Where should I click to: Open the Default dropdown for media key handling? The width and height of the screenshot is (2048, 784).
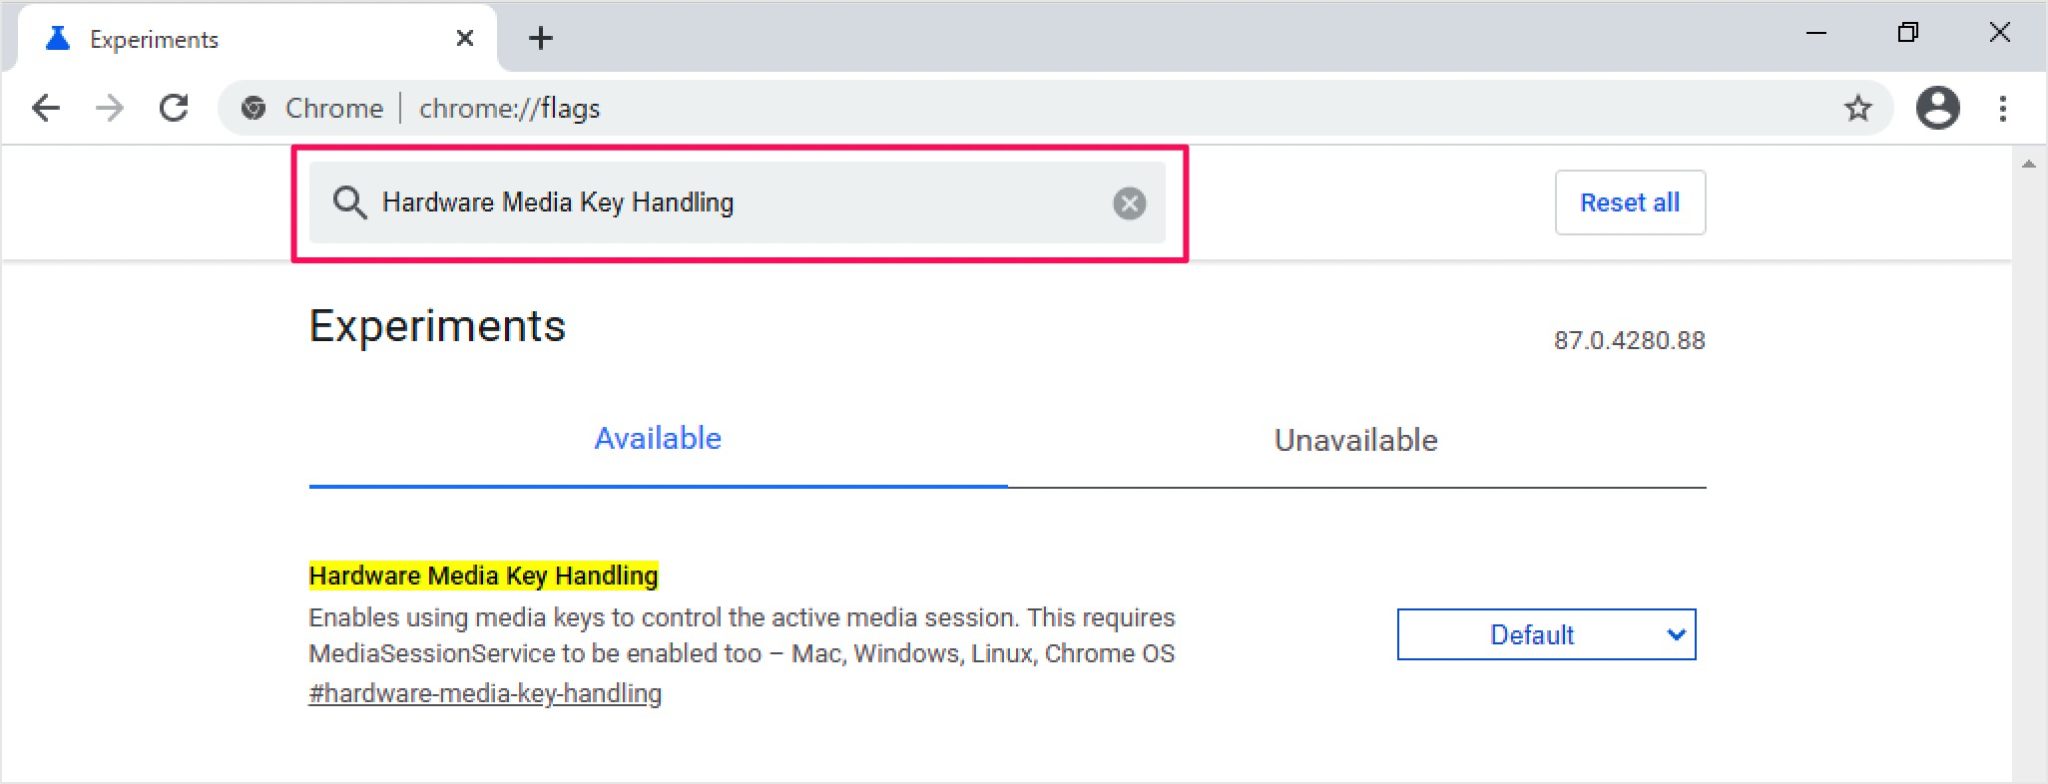1545,635
